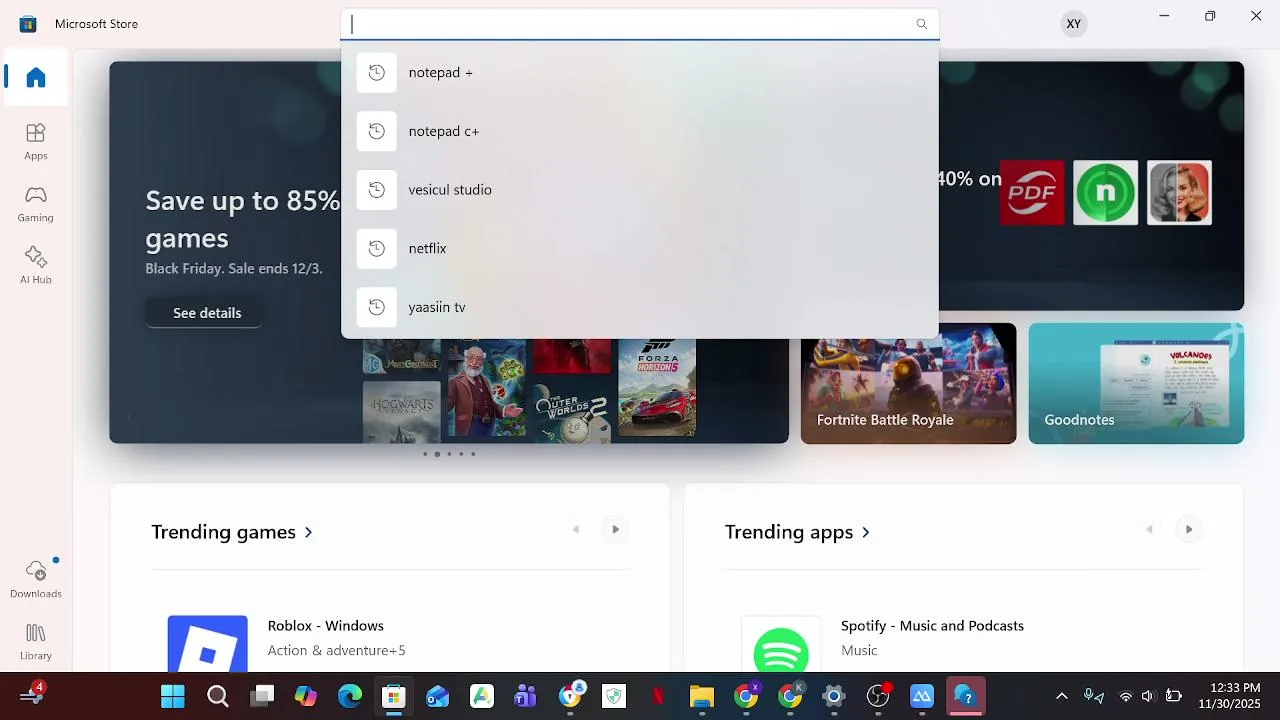Screen dimensions: 1280x720
Task: Click the portrait photo app icon in banner
Action: click(x=1179, y=192)
